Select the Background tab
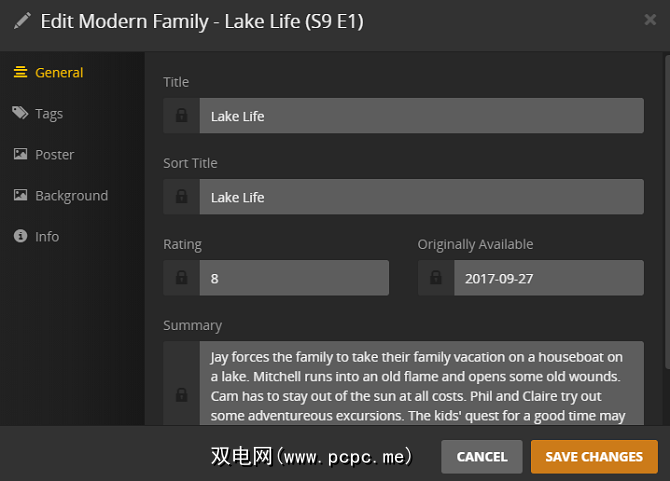 click(71, 196)
